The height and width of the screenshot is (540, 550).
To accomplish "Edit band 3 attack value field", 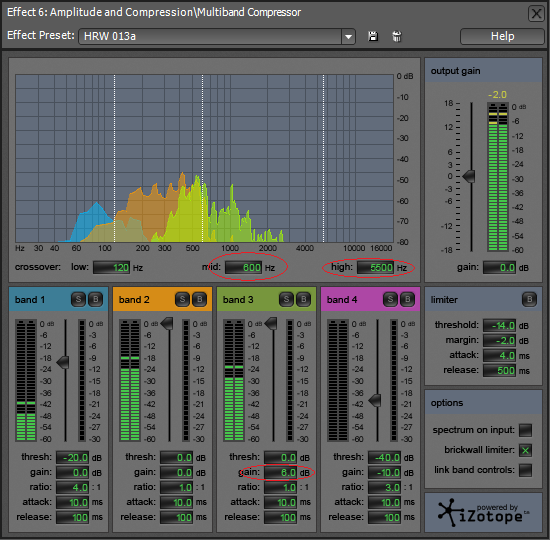I will tap(281, 502).
